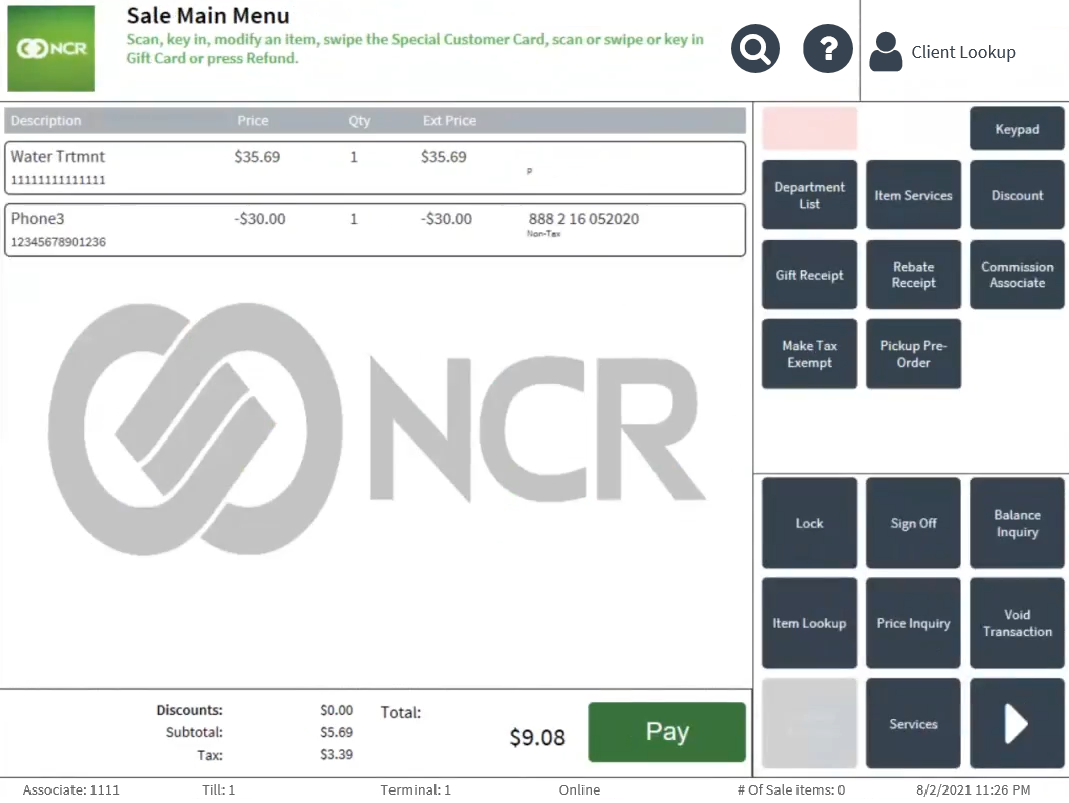Screen dimensions: 1069x803
Task: Click the Associate: 1111 status entry
Action: tap(71, 790)
